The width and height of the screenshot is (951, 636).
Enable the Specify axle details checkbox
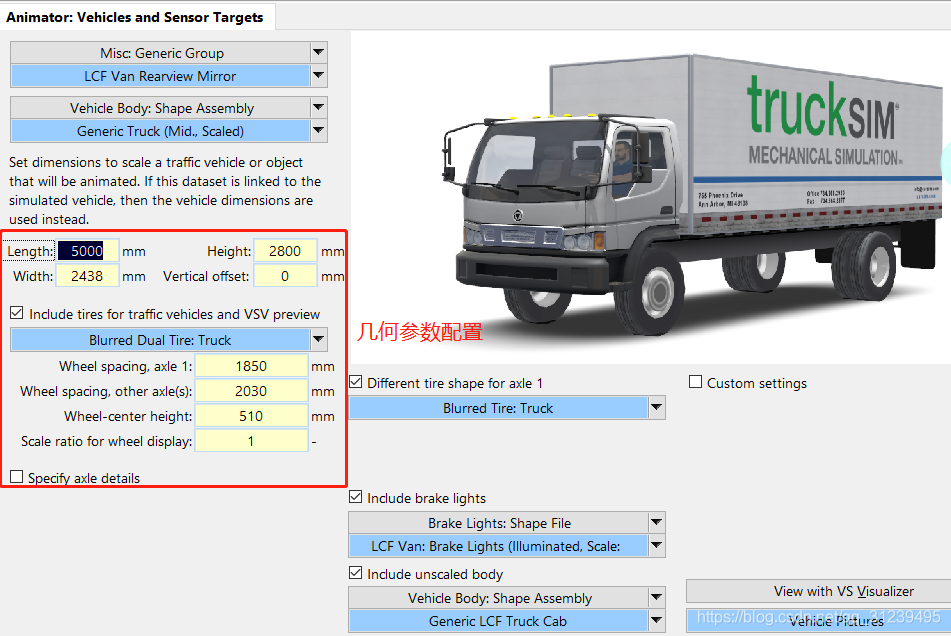click(x=17, y=477)
